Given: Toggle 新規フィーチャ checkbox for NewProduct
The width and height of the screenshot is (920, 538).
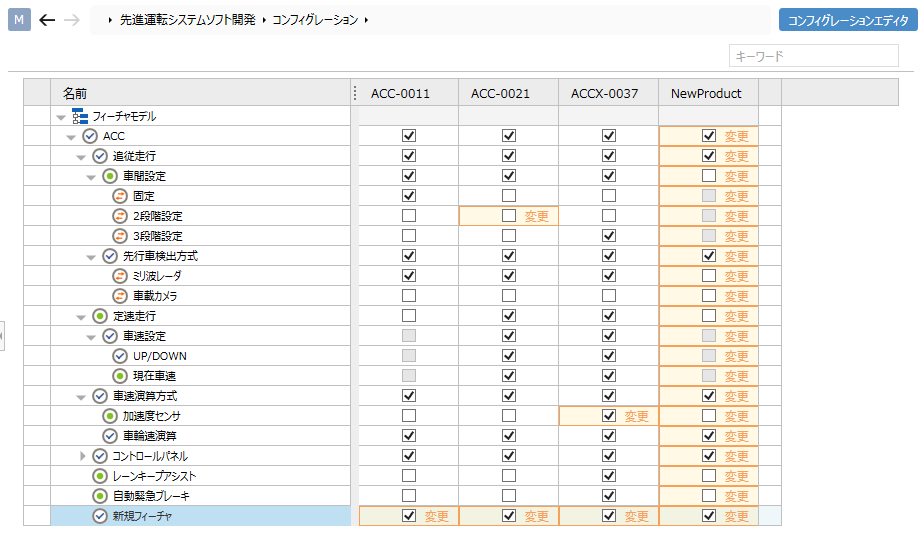Looking at the screenshot, I should [x=709, y=515].
